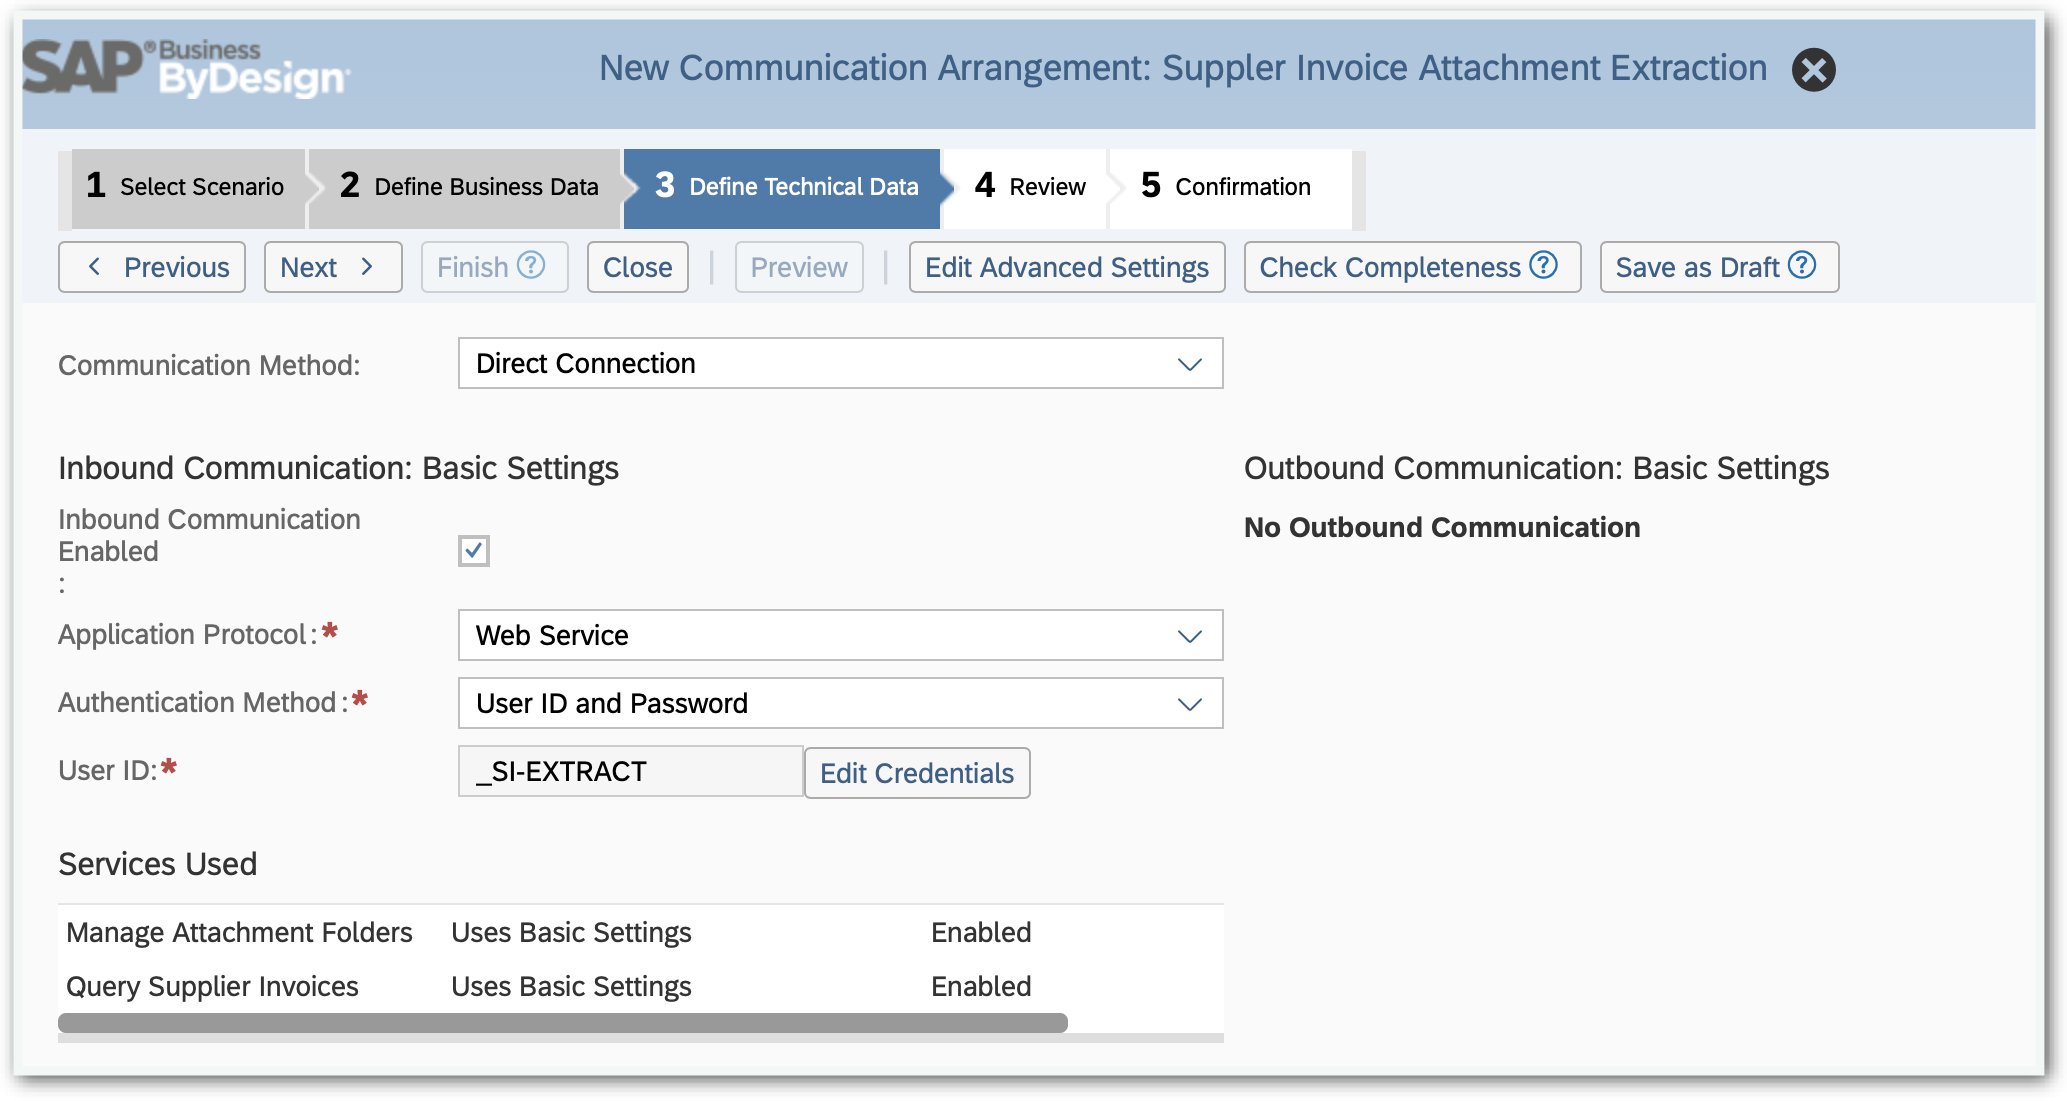Click the Save as Draft help icon

[x=1807, y=267]
